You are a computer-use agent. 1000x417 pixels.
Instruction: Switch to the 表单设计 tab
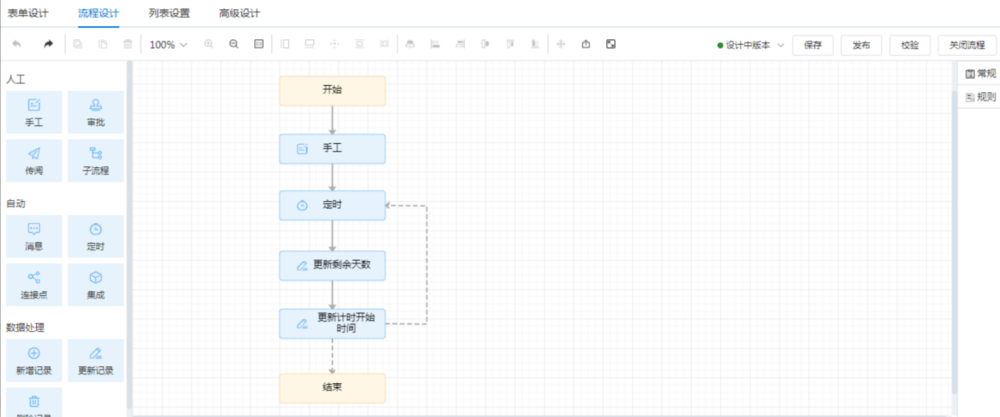(x=28, y=14)
